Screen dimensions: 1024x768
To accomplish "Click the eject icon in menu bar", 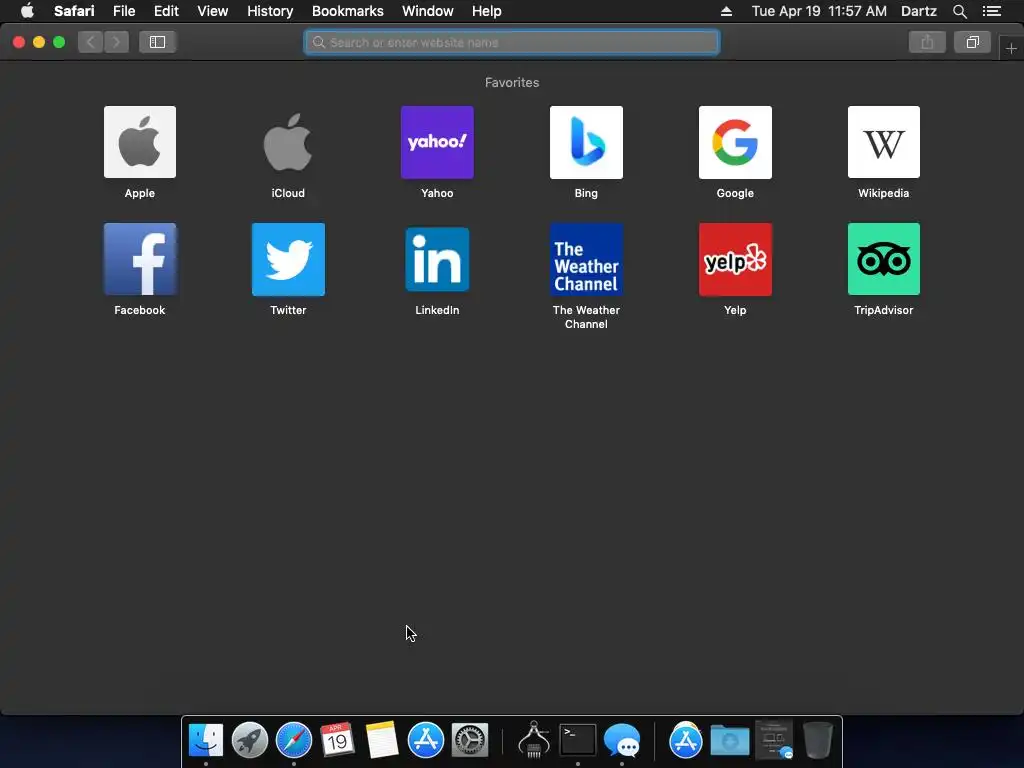I will pos(726,11).
